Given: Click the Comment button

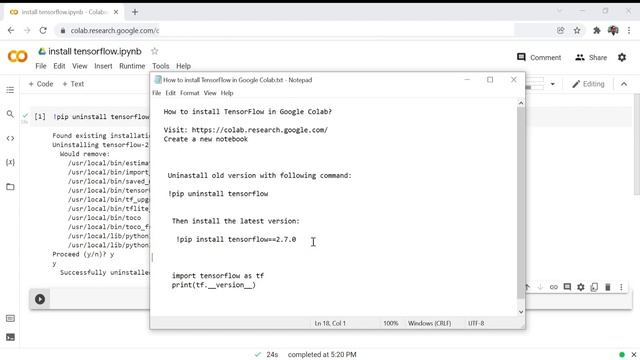Looking at the screenshot, I should (539, 58).
